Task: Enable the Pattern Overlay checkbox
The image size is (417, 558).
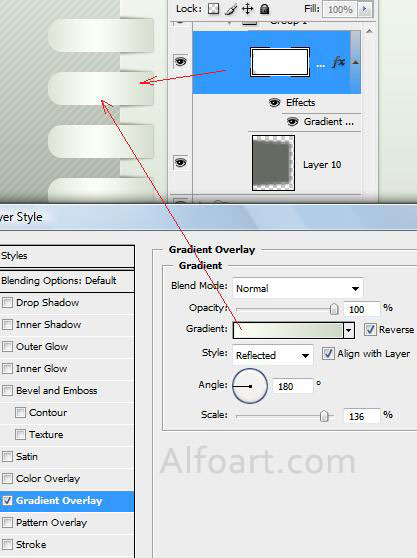Action: tap(7, 523)
